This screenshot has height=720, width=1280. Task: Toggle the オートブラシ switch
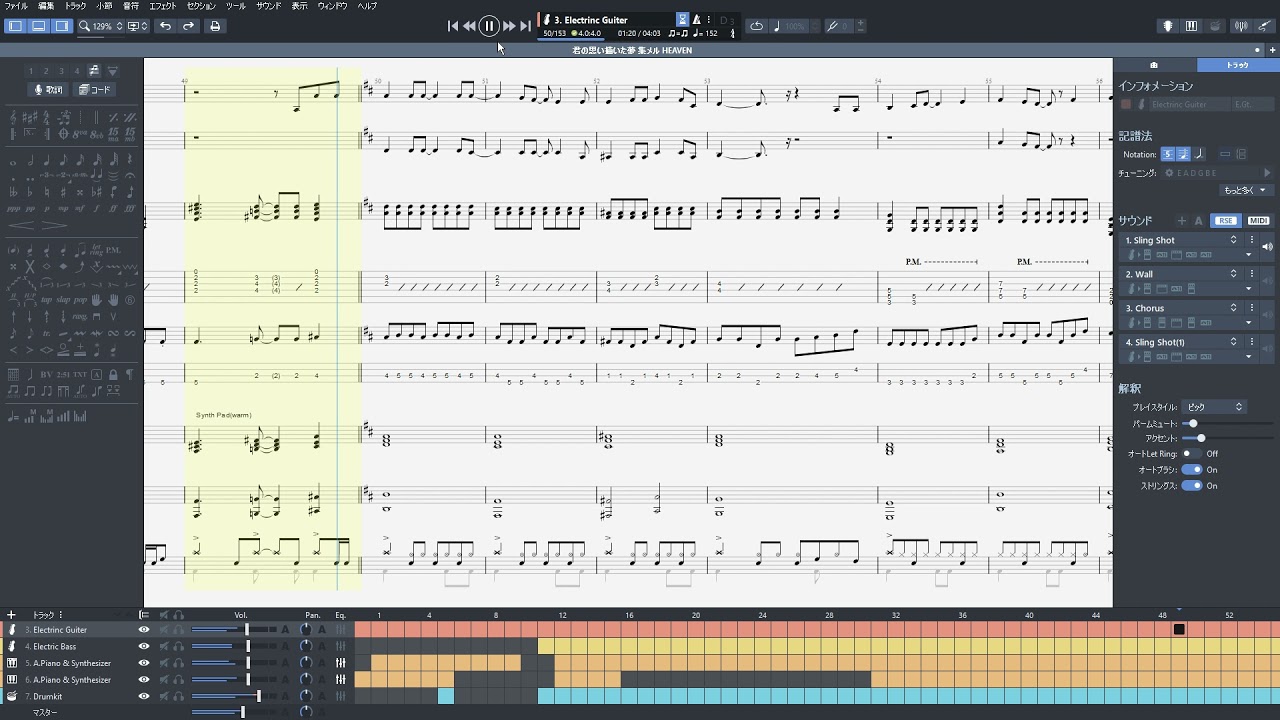point(1192,470)
